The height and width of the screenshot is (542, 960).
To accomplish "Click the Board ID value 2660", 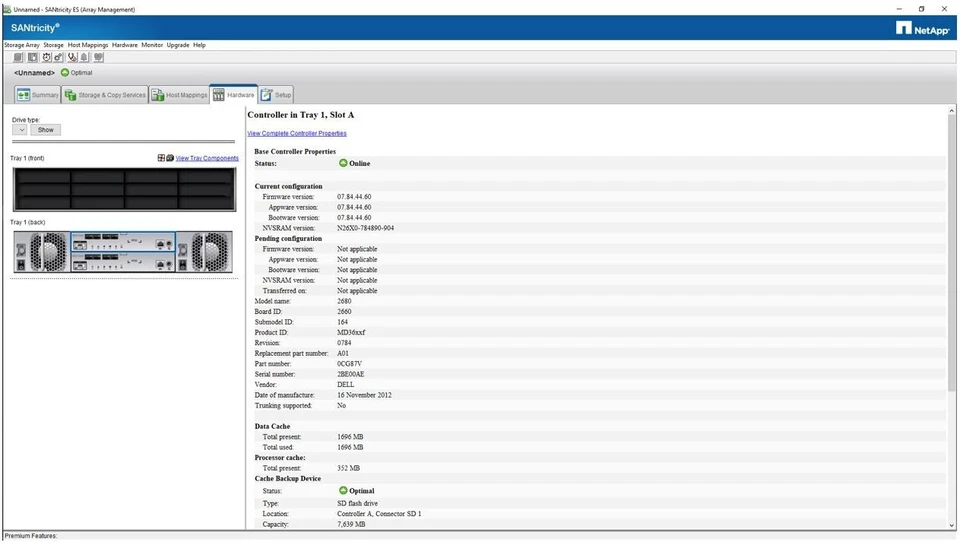I will click(x=344, y=312).
